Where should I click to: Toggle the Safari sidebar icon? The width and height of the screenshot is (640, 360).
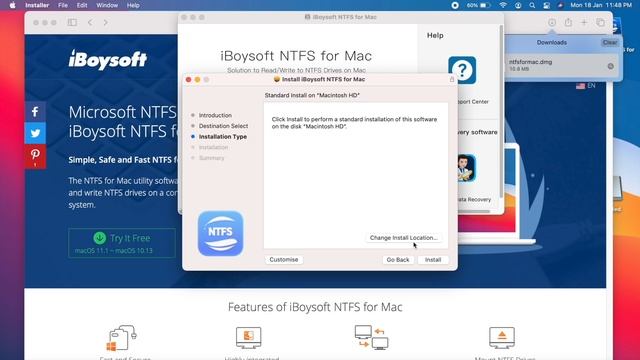pyautogui.click(x=72, y=22)
